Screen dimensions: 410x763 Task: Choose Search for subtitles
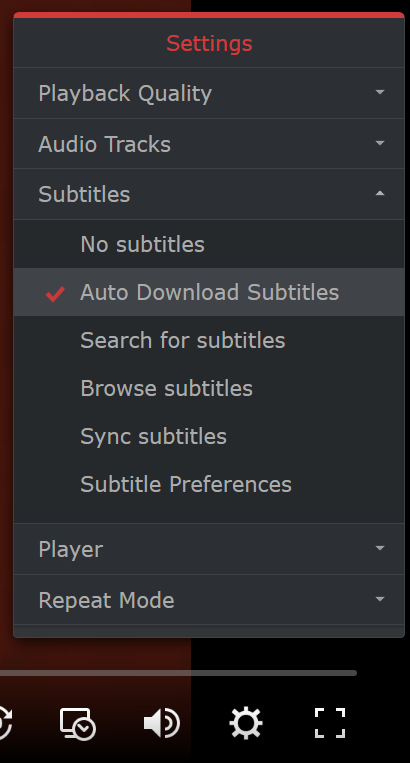pyautogui.click(x=209, y=340)
